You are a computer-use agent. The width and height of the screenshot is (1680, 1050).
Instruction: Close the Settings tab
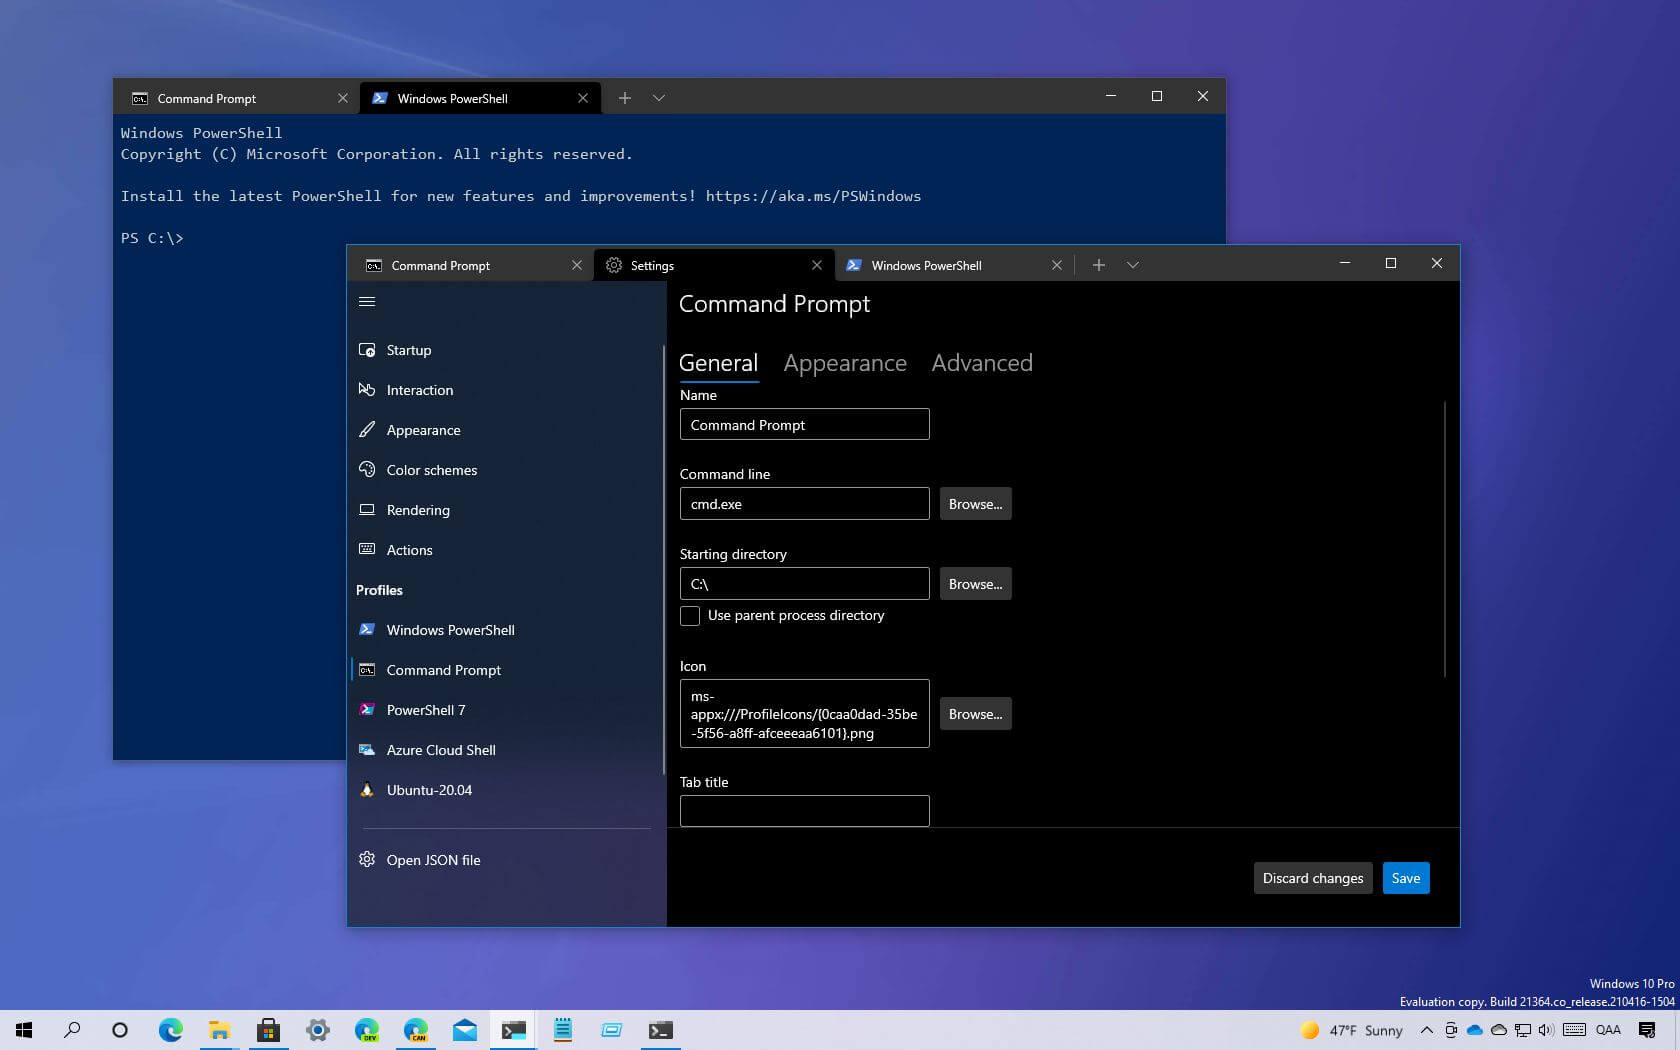coord(817,265)
